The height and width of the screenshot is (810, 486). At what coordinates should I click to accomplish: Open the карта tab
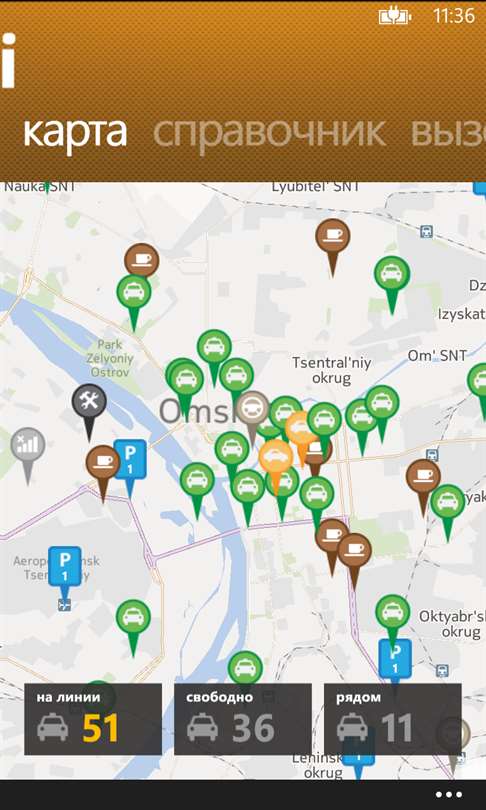[x=75, y=132]
